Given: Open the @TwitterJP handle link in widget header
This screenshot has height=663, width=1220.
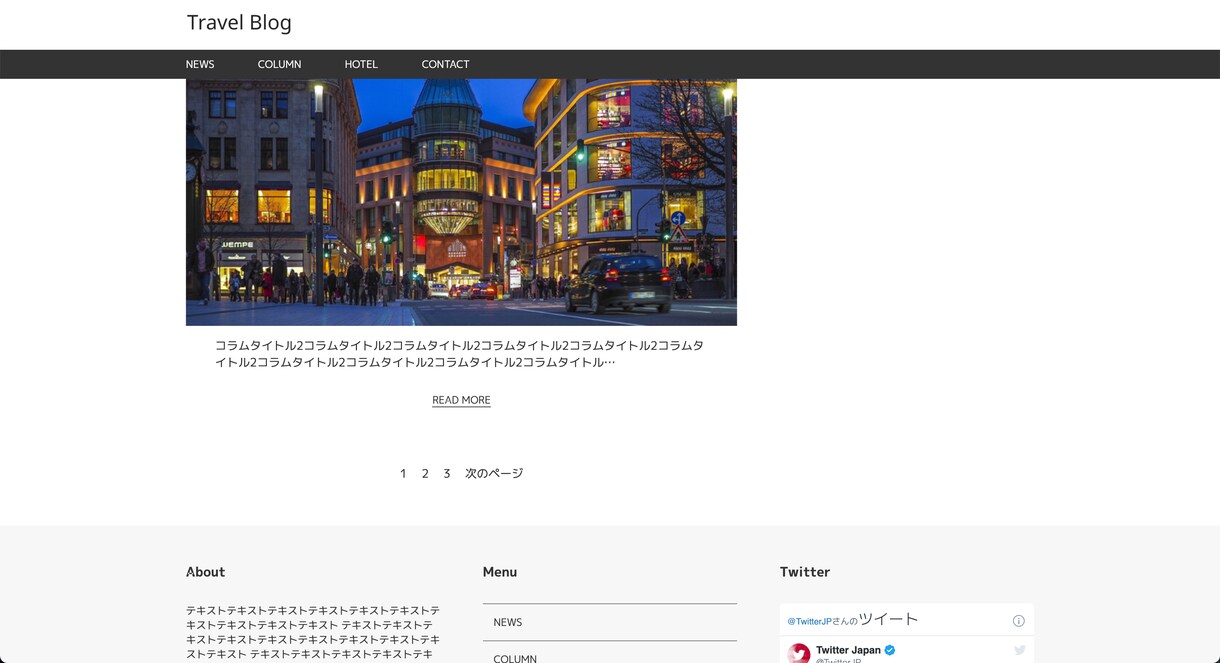Looking at the screenshot, I should point(809,621).
